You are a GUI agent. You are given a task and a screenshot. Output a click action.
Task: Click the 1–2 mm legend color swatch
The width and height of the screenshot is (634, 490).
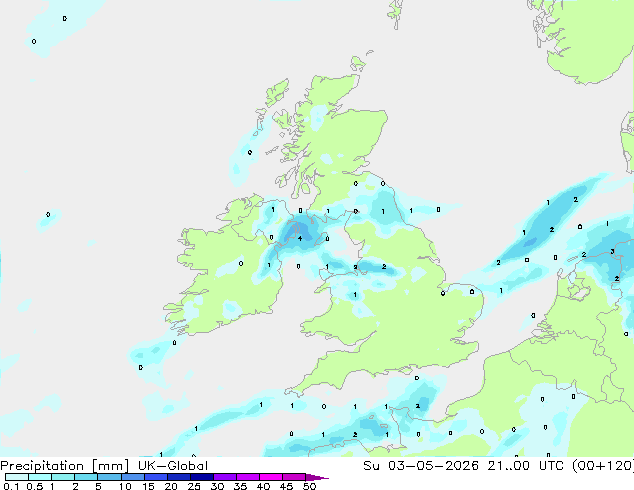click(63, 477)
